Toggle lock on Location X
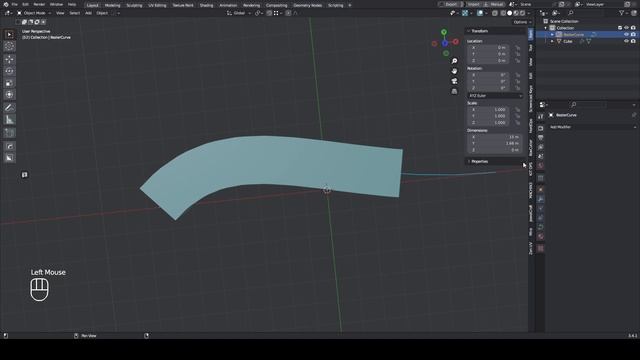The image size is (640, 360). coord(518,48)
